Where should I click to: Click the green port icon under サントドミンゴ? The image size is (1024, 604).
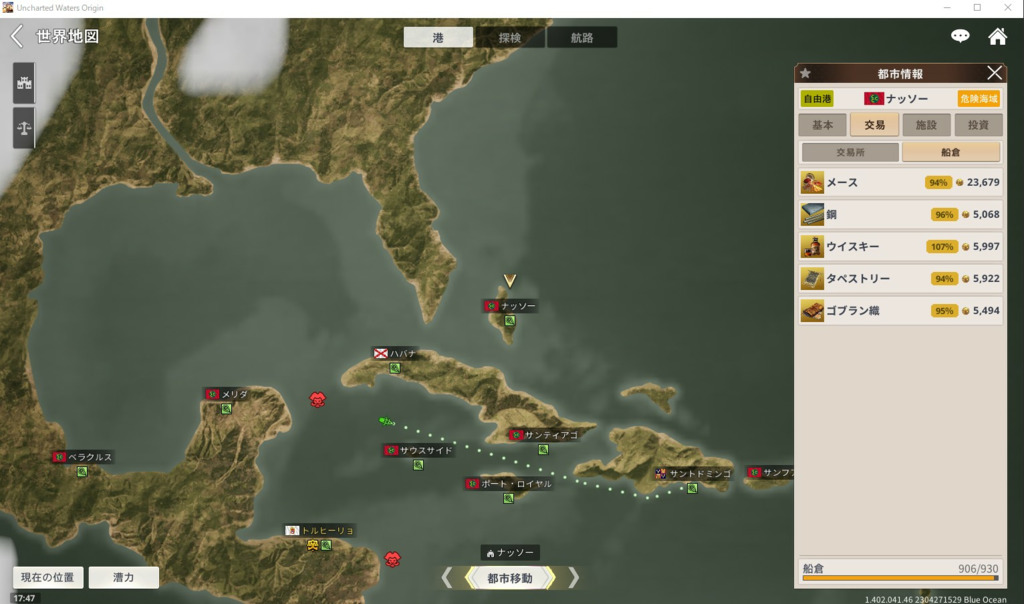click(692, 488)
